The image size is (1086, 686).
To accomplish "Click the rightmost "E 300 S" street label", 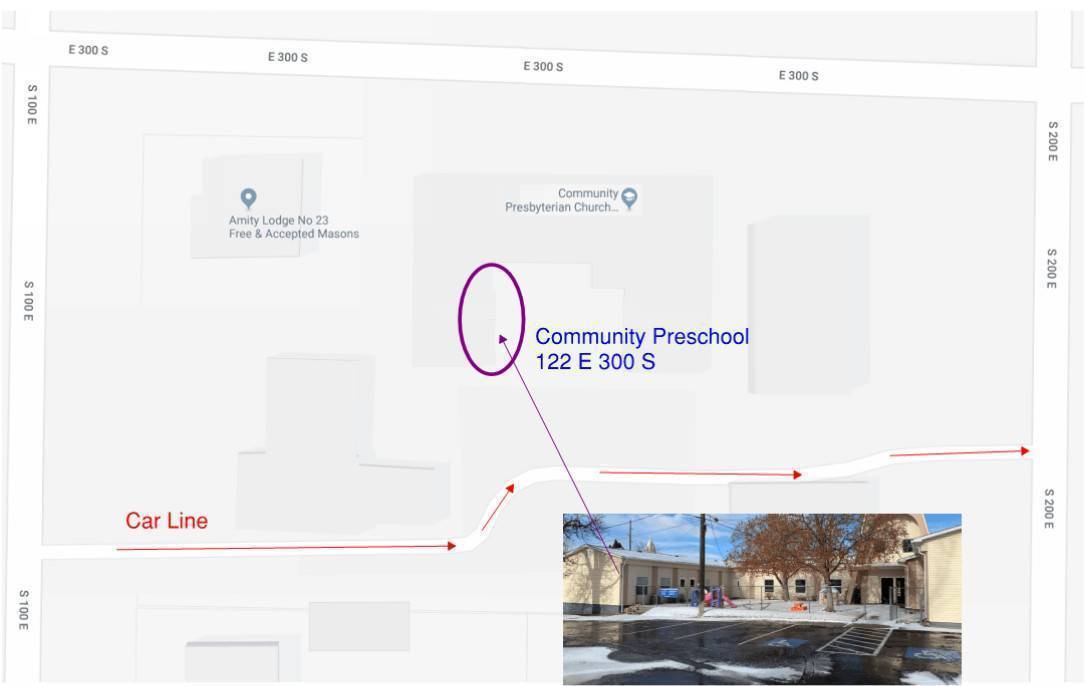I will pos(798,76).
